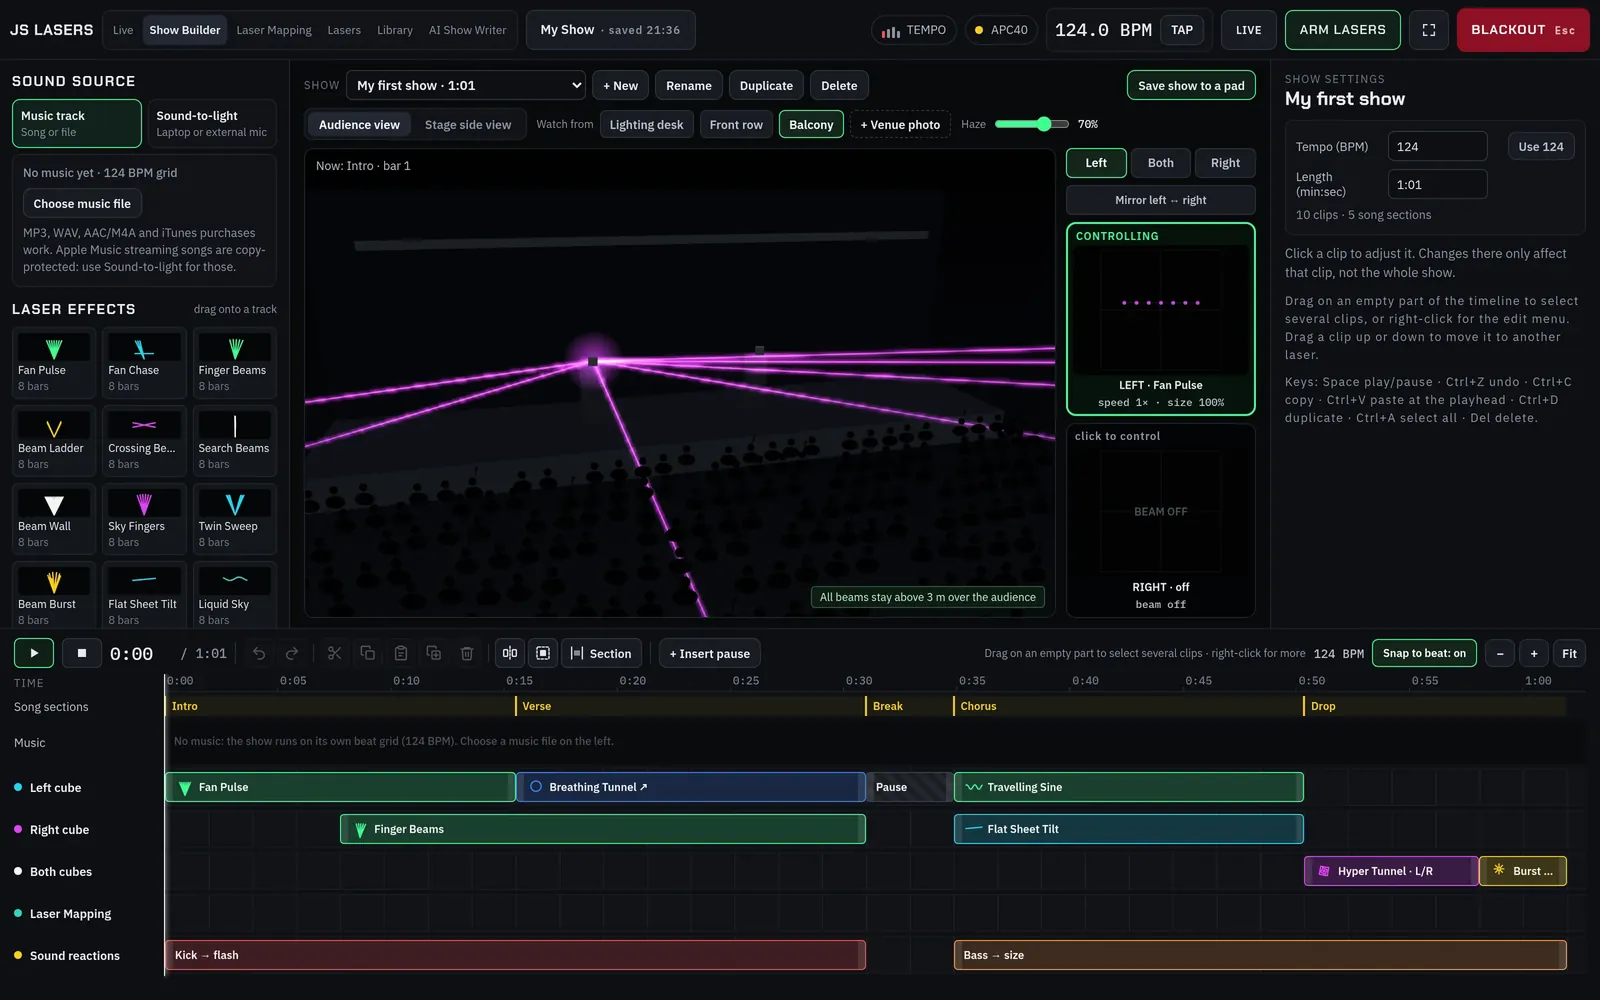Image resolution: width=1600 pixels, height=1000 pixels.
Task: Open the Laser Mapping tab
Action: coord(274,30)
